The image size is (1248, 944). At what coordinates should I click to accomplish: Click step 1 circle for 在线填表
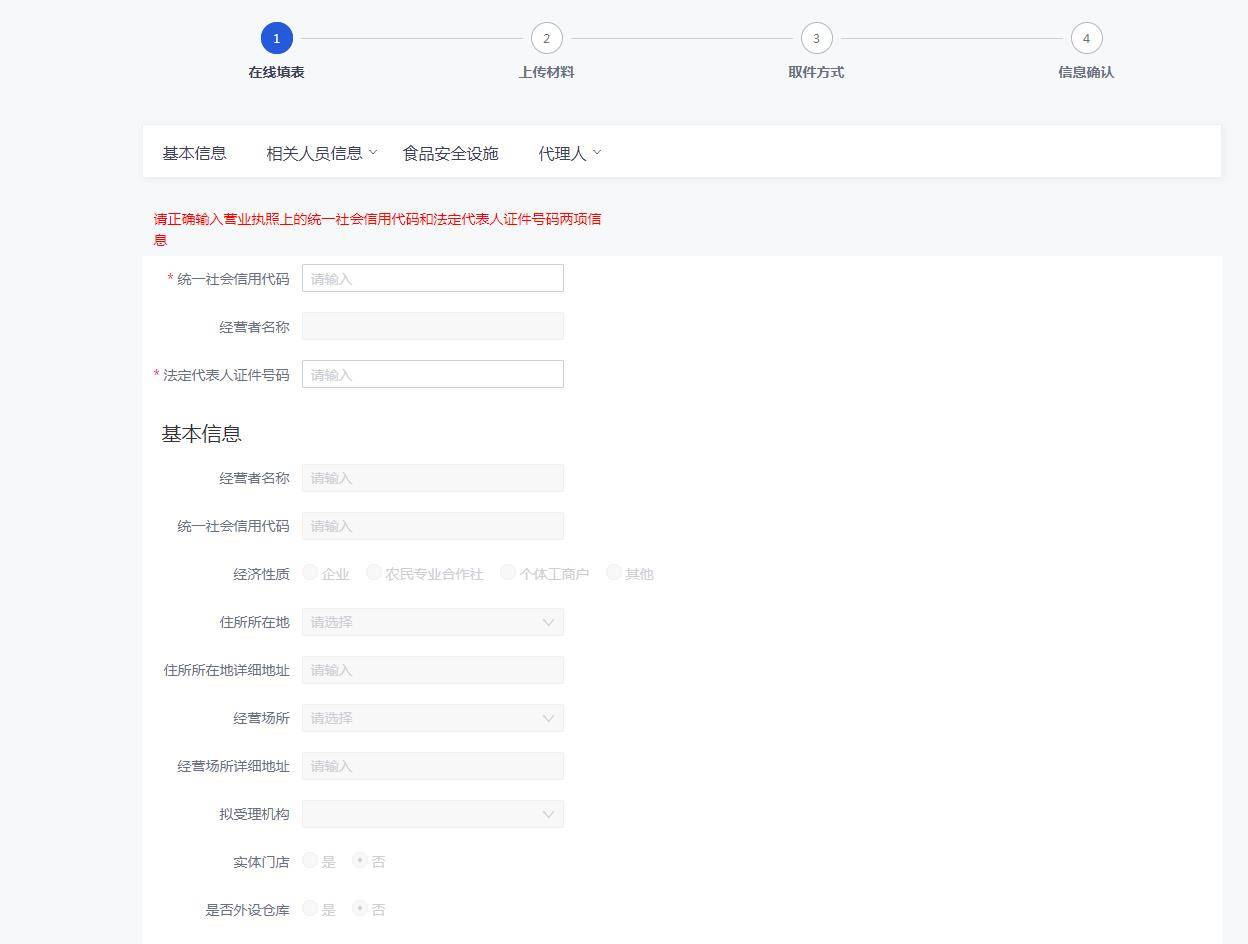(277, 39)
